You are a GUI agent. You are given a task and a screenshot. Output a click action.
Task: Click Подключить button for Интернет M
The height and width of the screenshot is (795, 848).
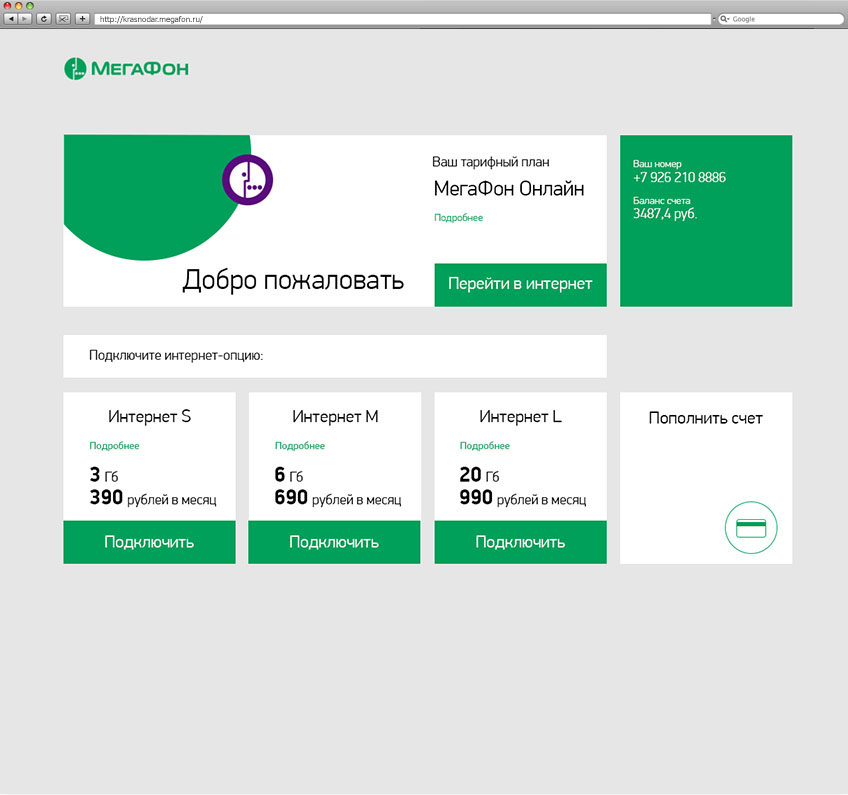coord(334,542)
